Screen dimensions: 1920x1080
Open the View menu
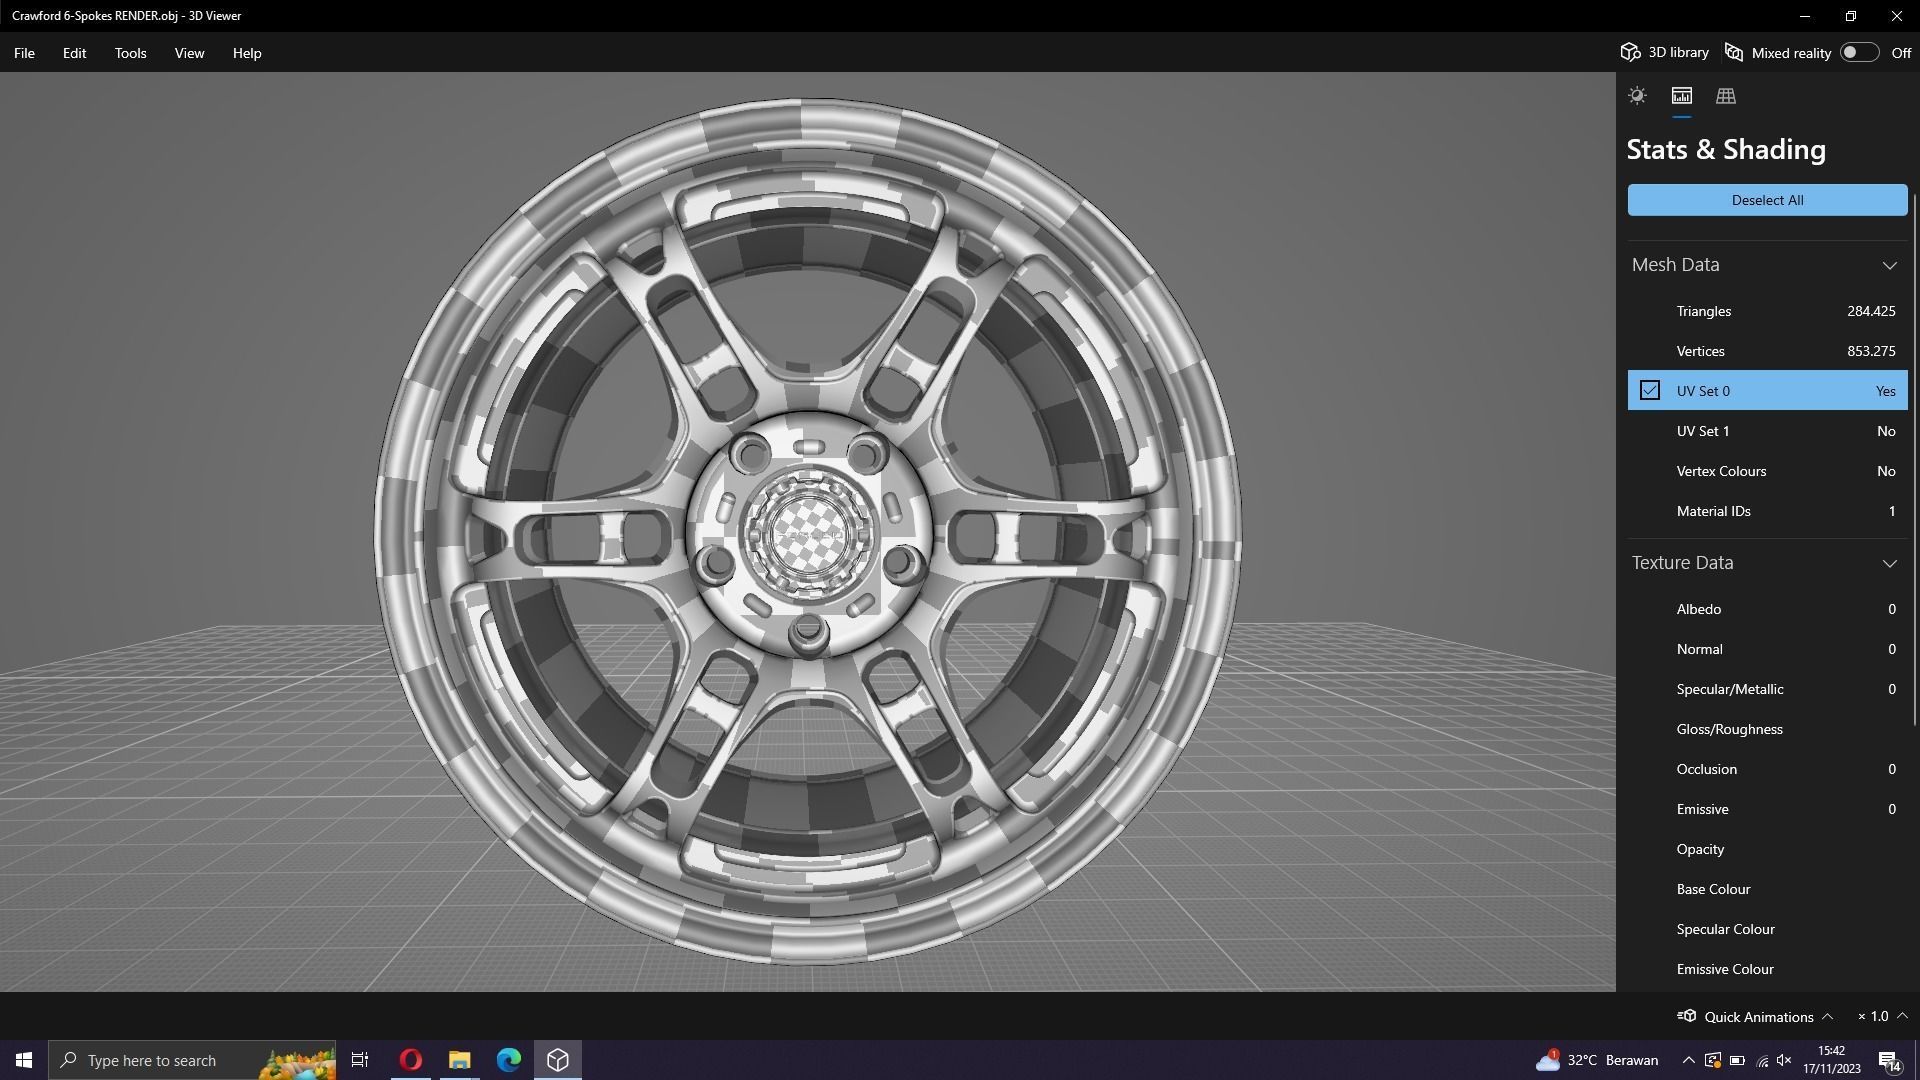coord(189,53)
